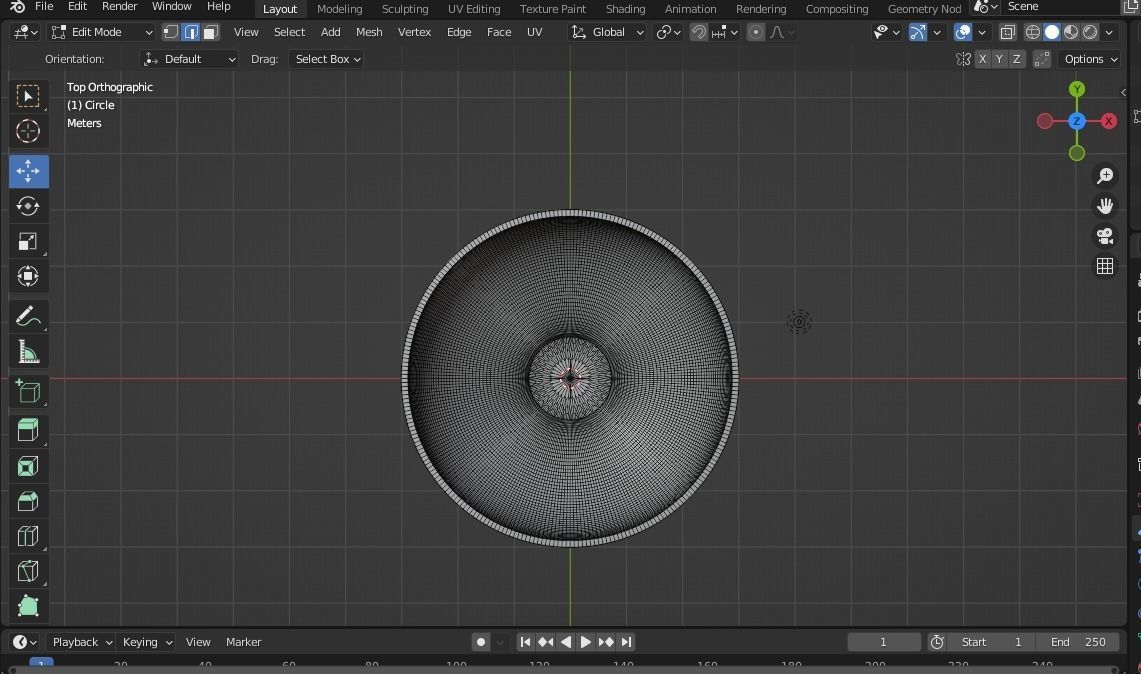The width and height of the screenshot is (1141, 674).
Task: Enable edge select mode
Action: pos(191,32)
